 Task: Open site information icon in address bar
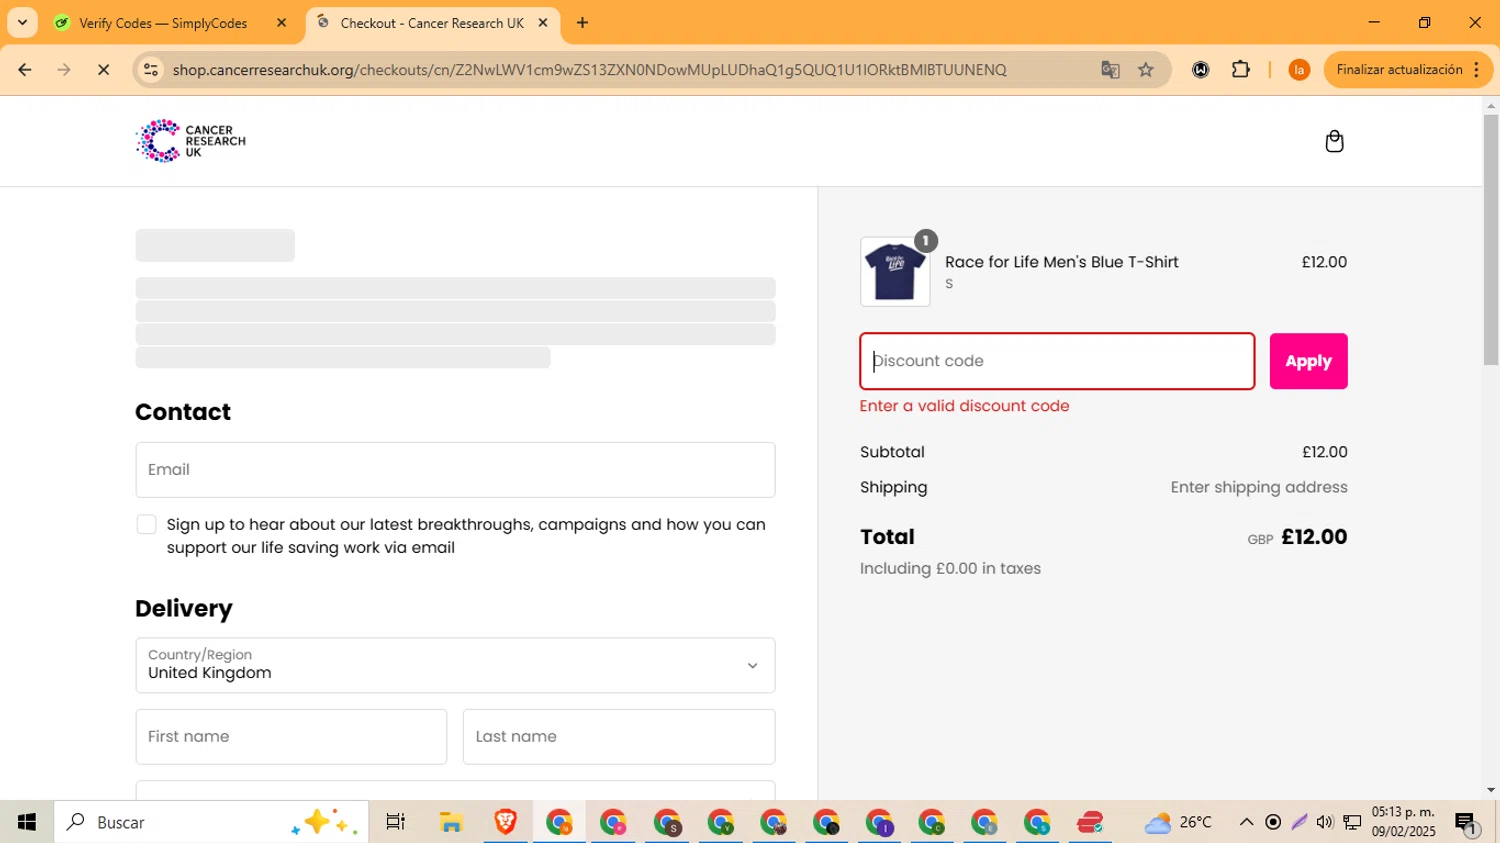pyautogui.click(x=151, y=70)
